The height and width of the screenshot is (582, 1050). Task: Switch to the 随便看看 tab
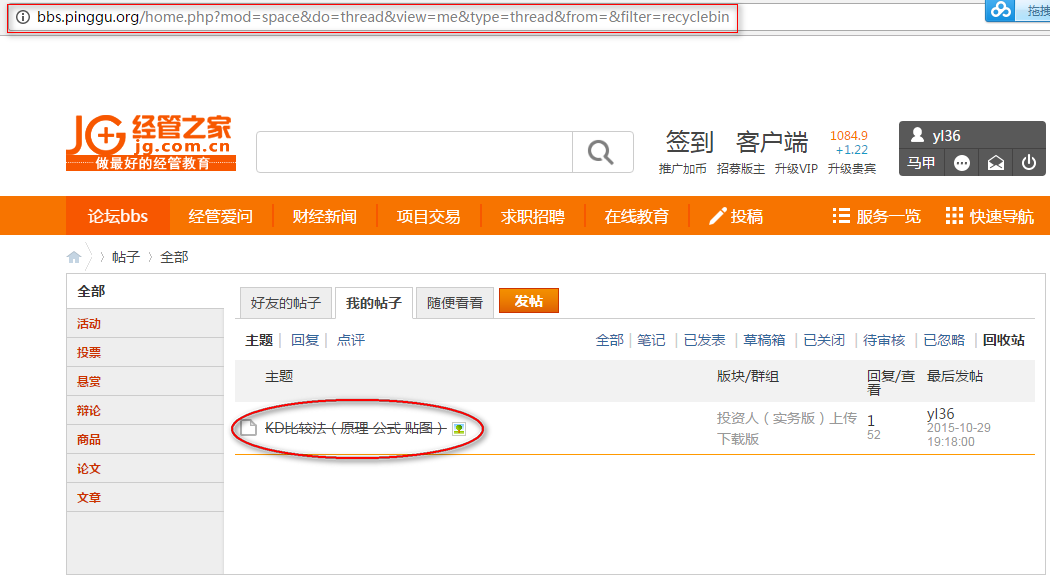[455, 303]
